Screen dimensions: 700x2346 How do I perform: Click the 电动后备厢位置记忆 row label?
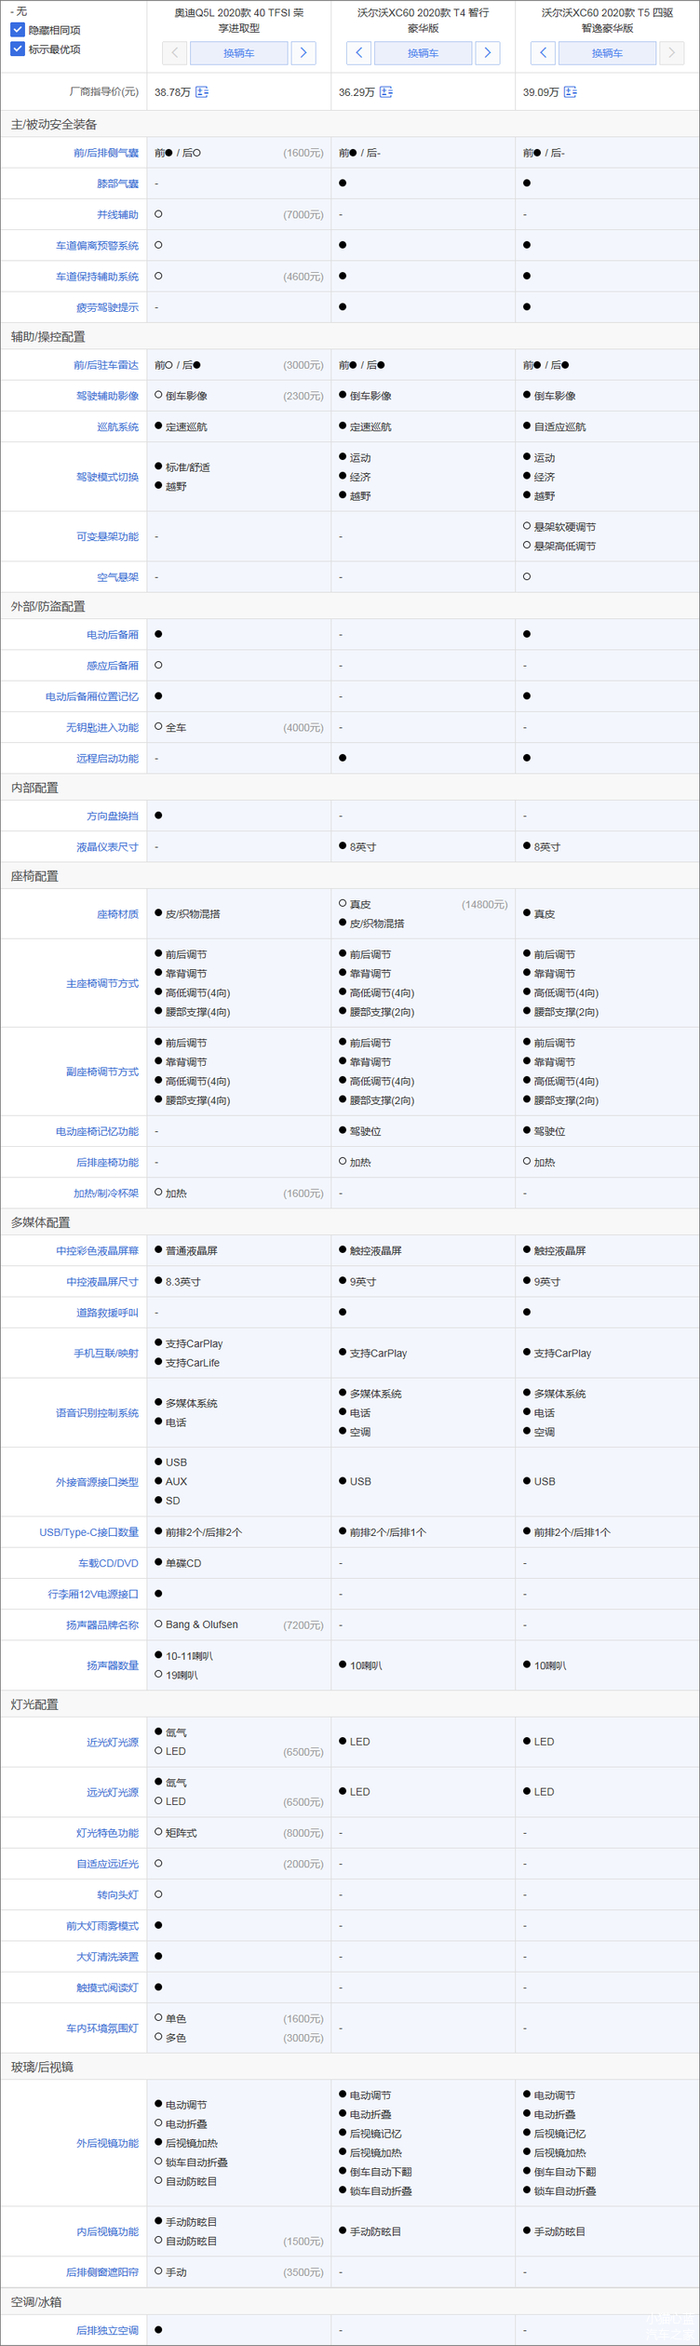[x=92, y=697]
